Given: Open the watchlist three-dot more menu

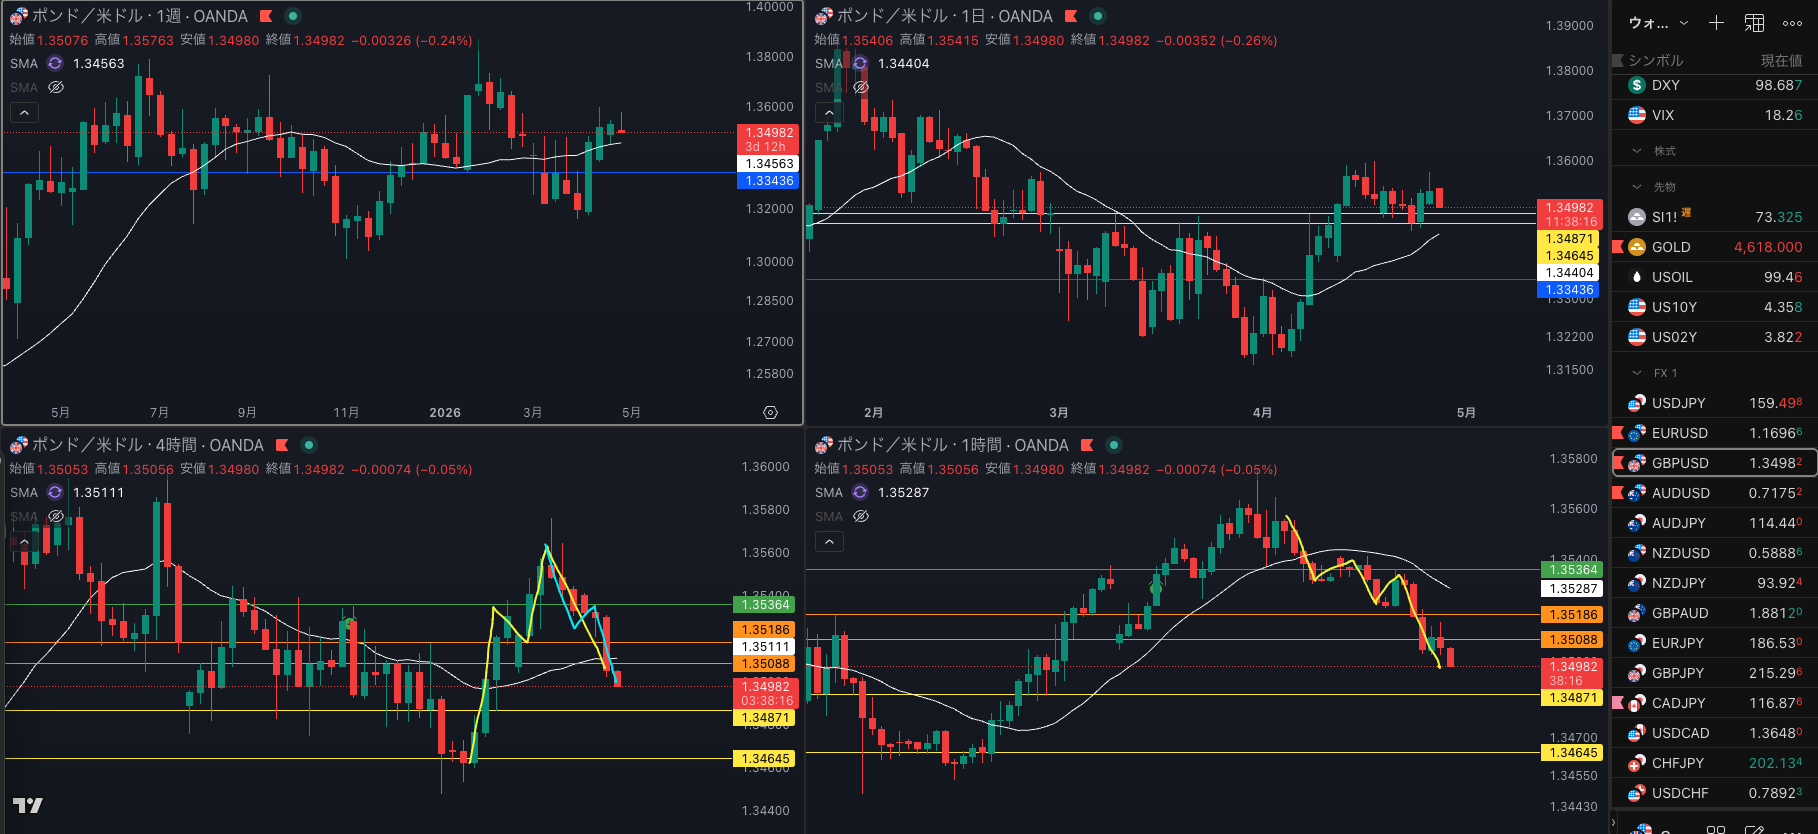Looking at the screenshot, I should (1792, 23).
